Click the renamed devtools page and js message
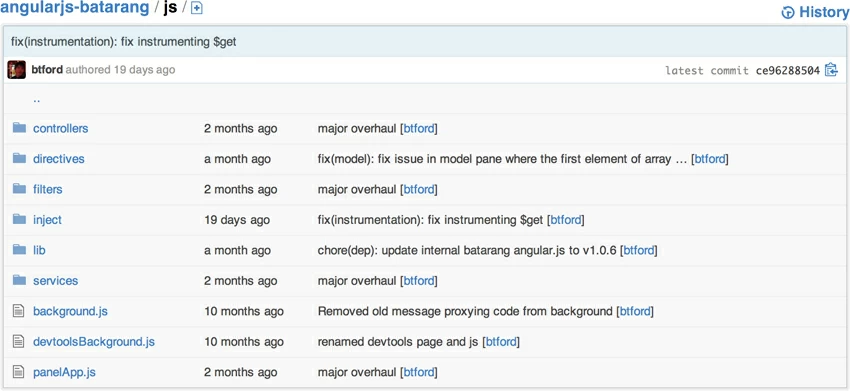850x391 pixels. click(x=398, y=342)
